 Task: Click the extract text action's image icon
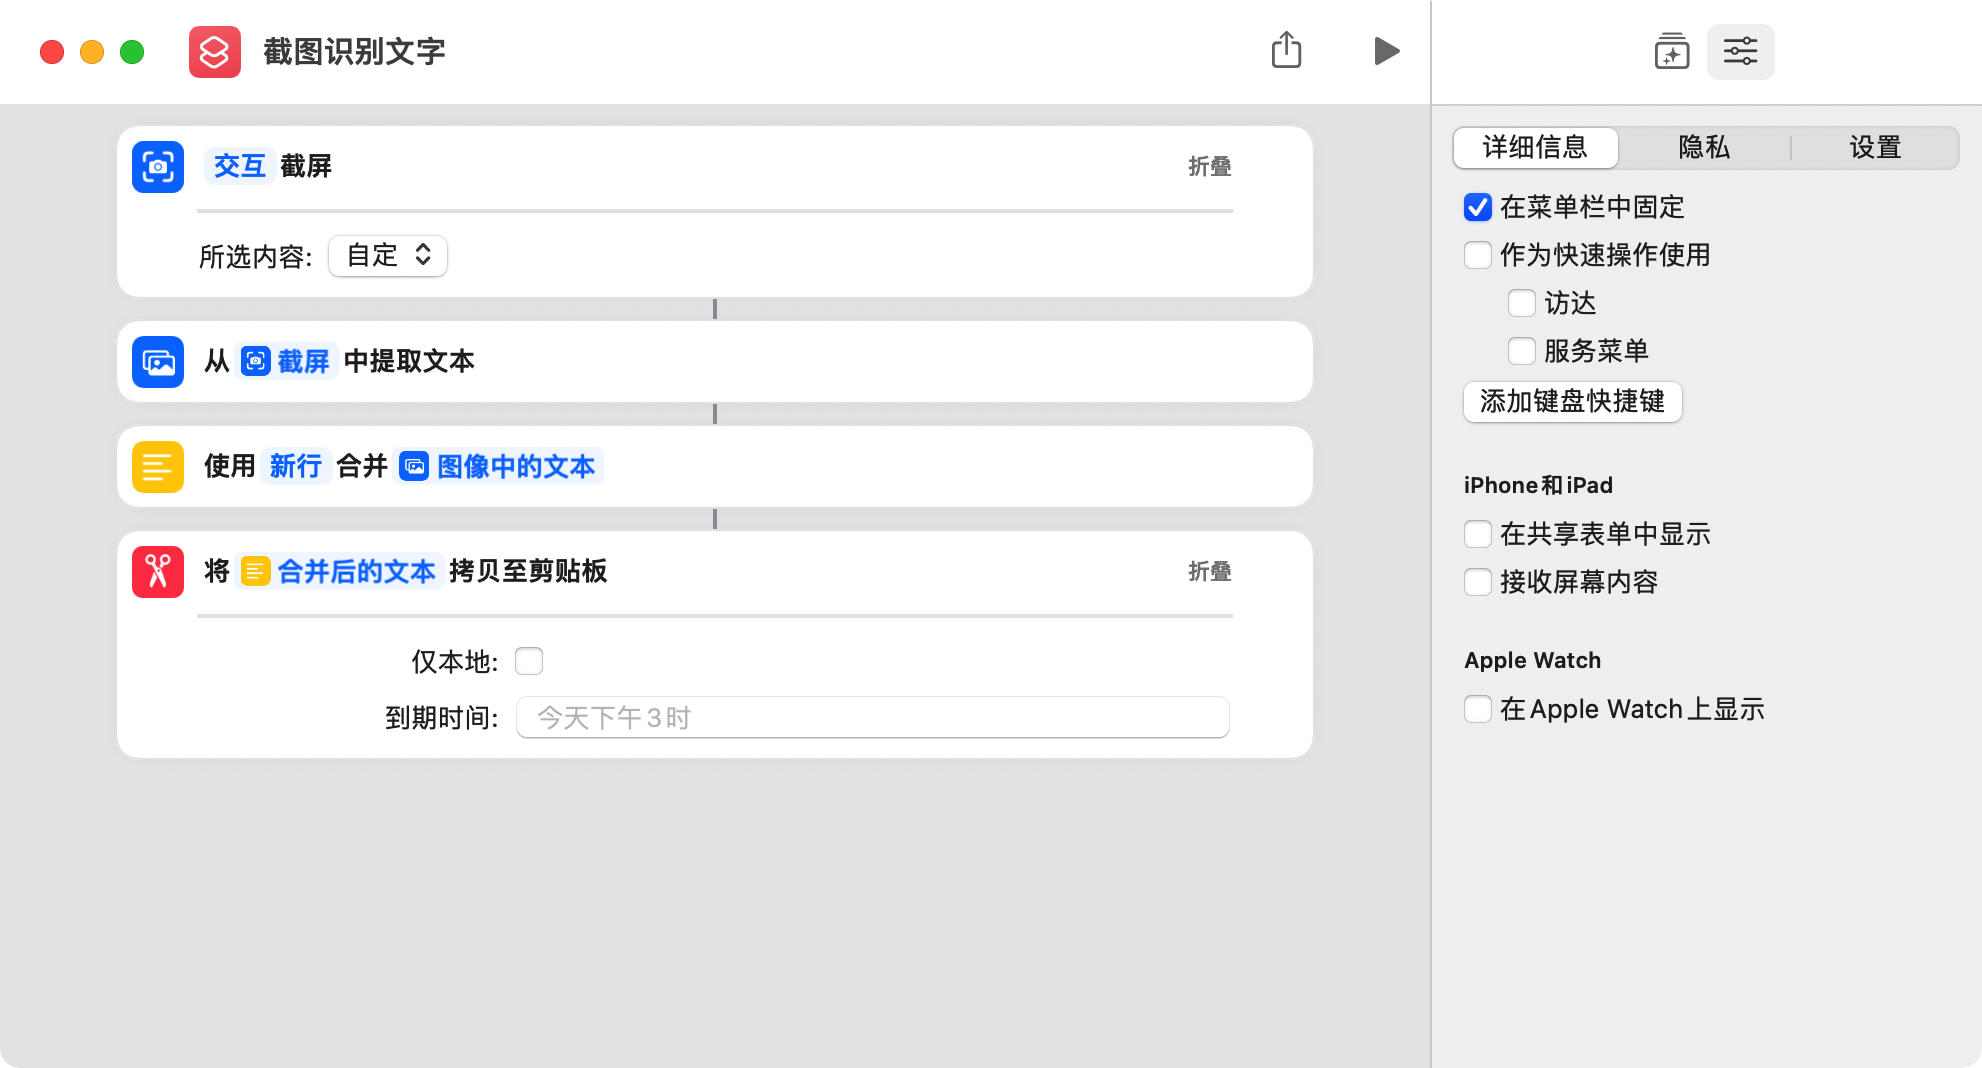(x=157, y=362)
